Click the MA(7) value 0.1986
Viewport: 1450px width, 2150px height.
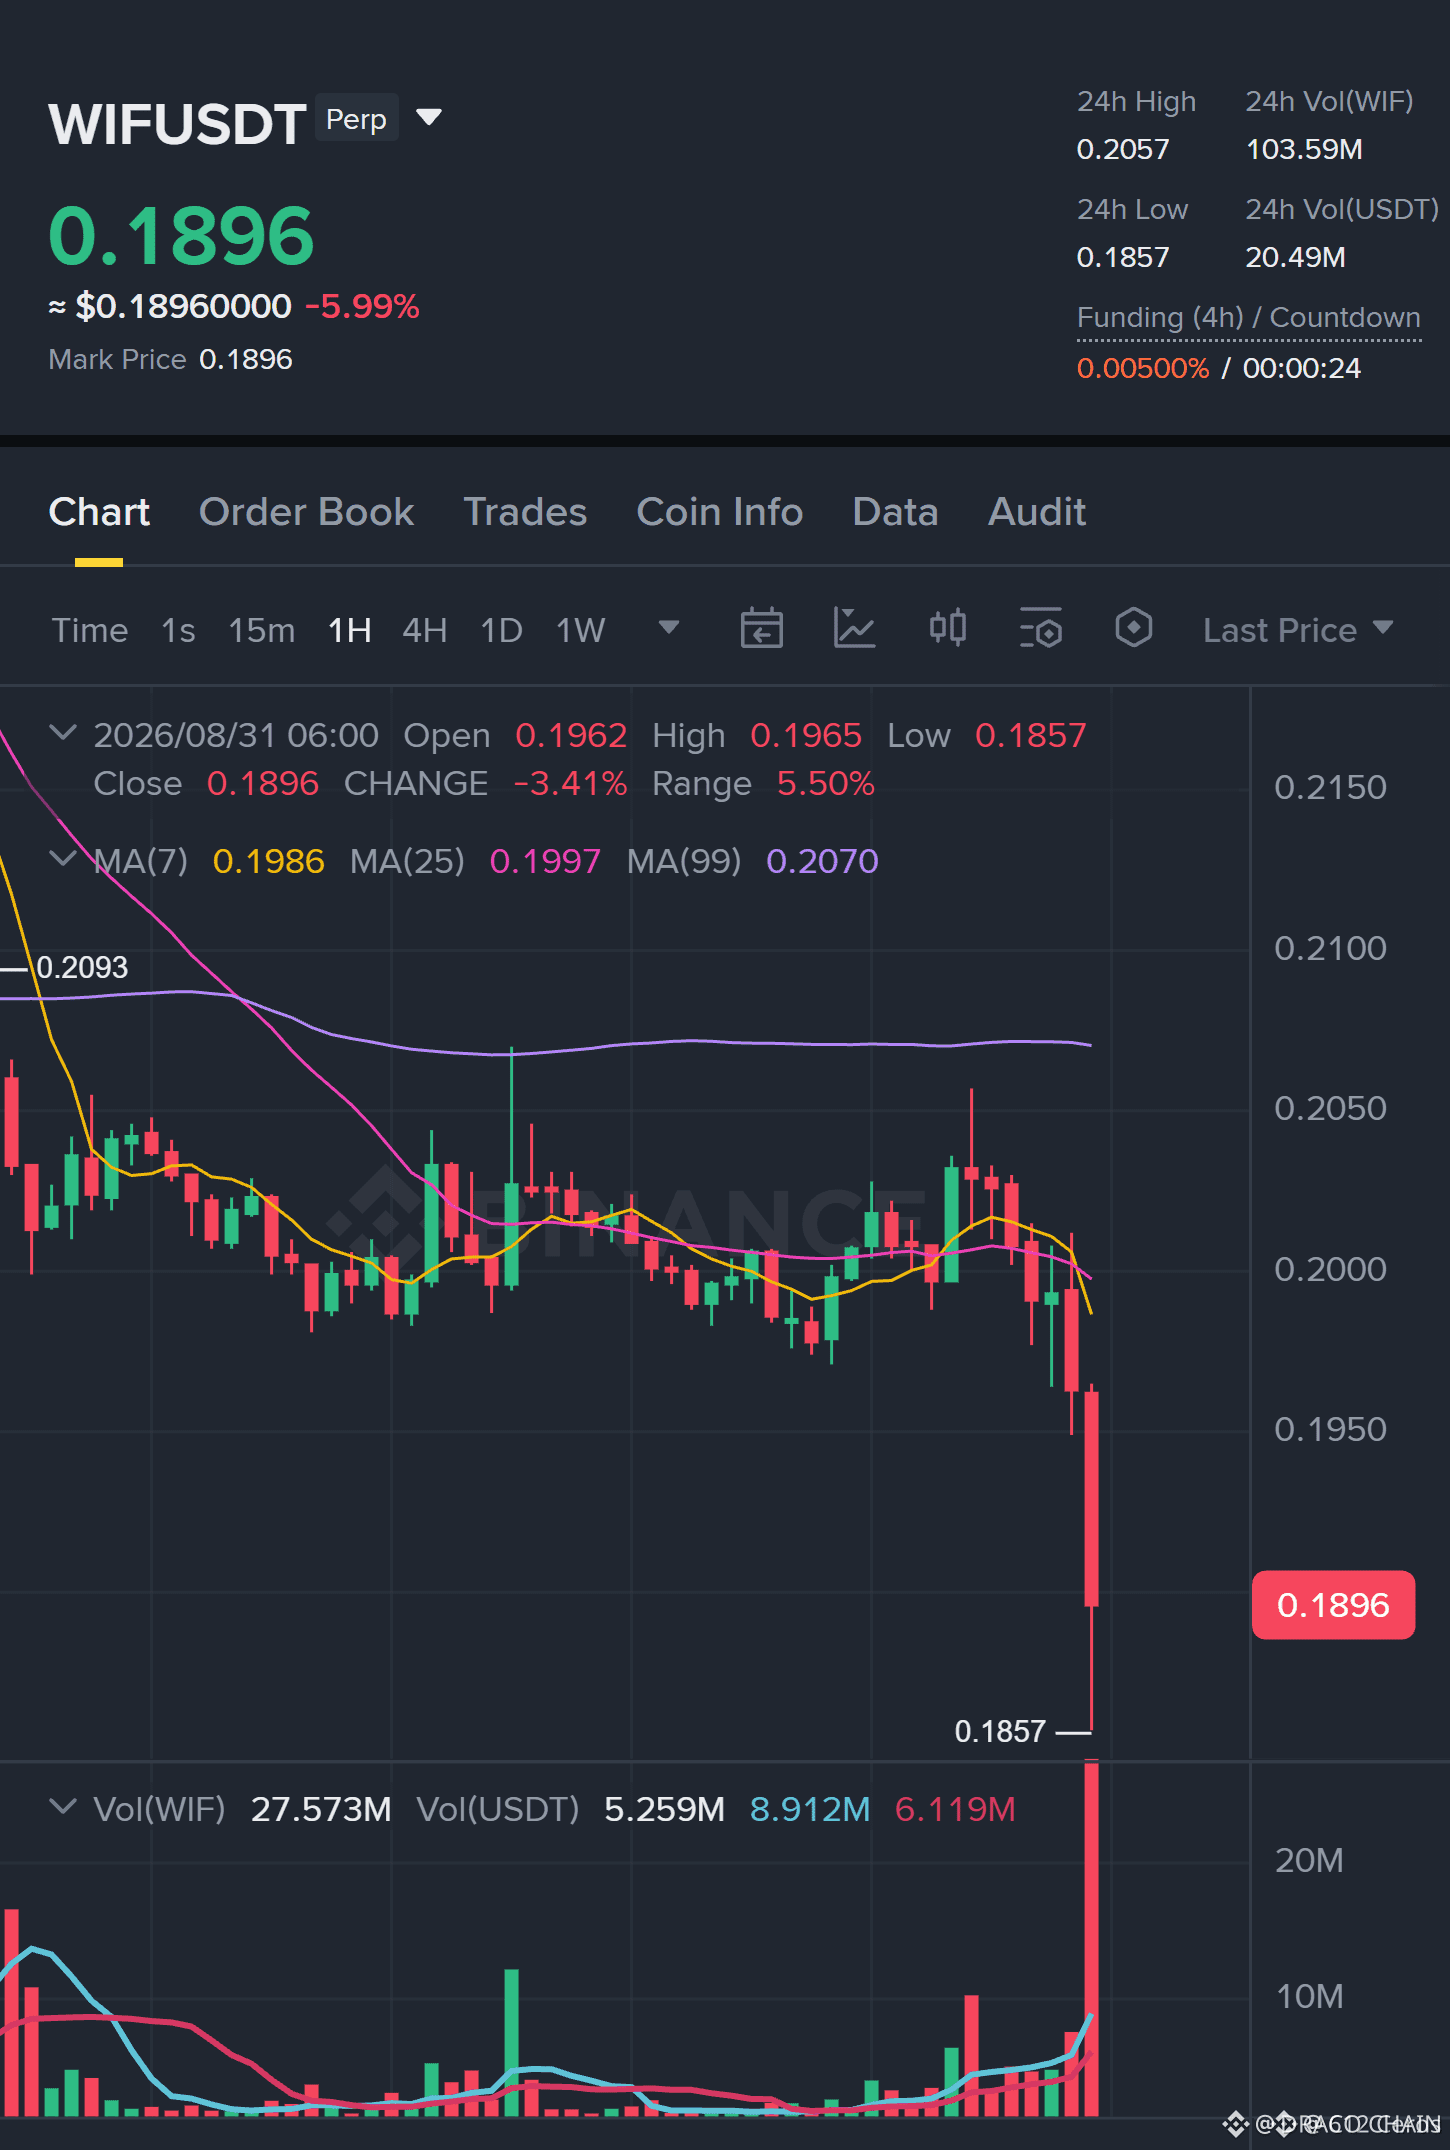pyautogui.click(x=268, y=861)
